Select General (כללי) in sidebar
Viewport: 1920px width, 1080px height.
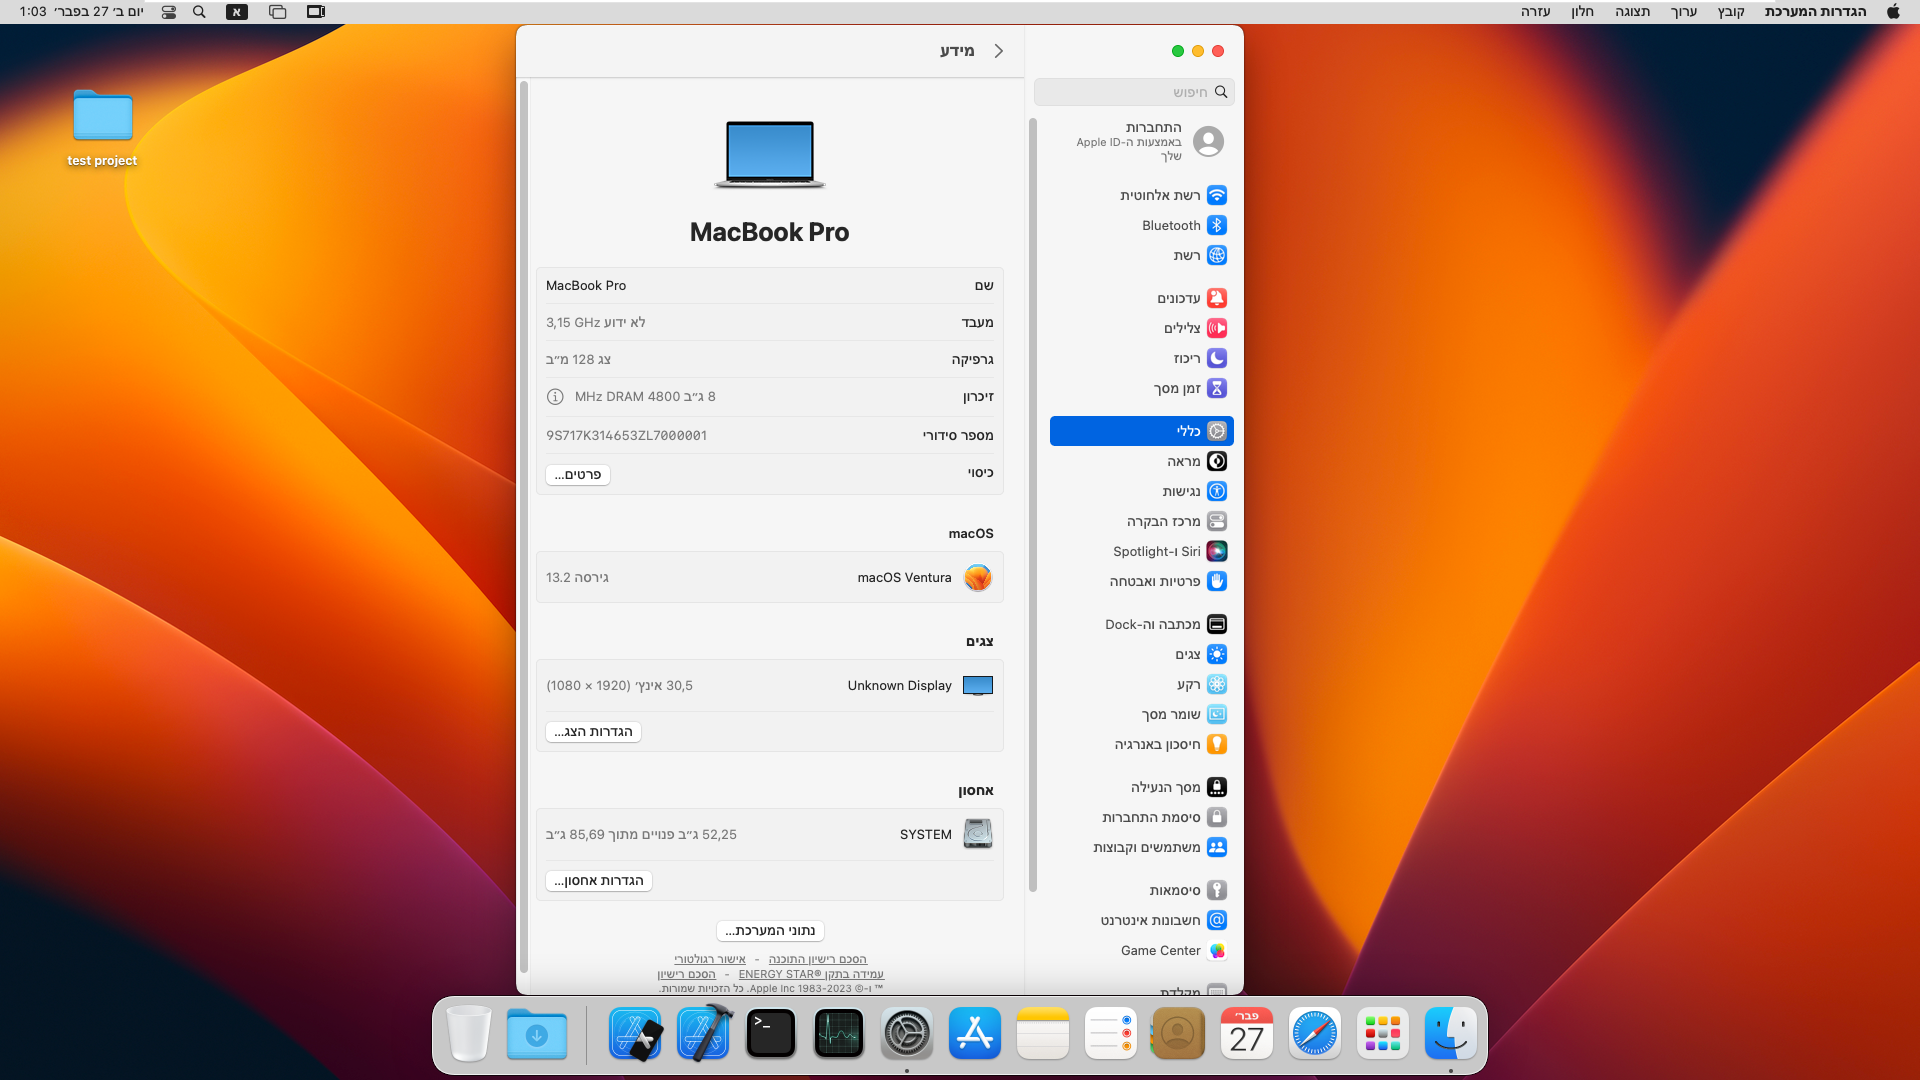pos(1141,431)
